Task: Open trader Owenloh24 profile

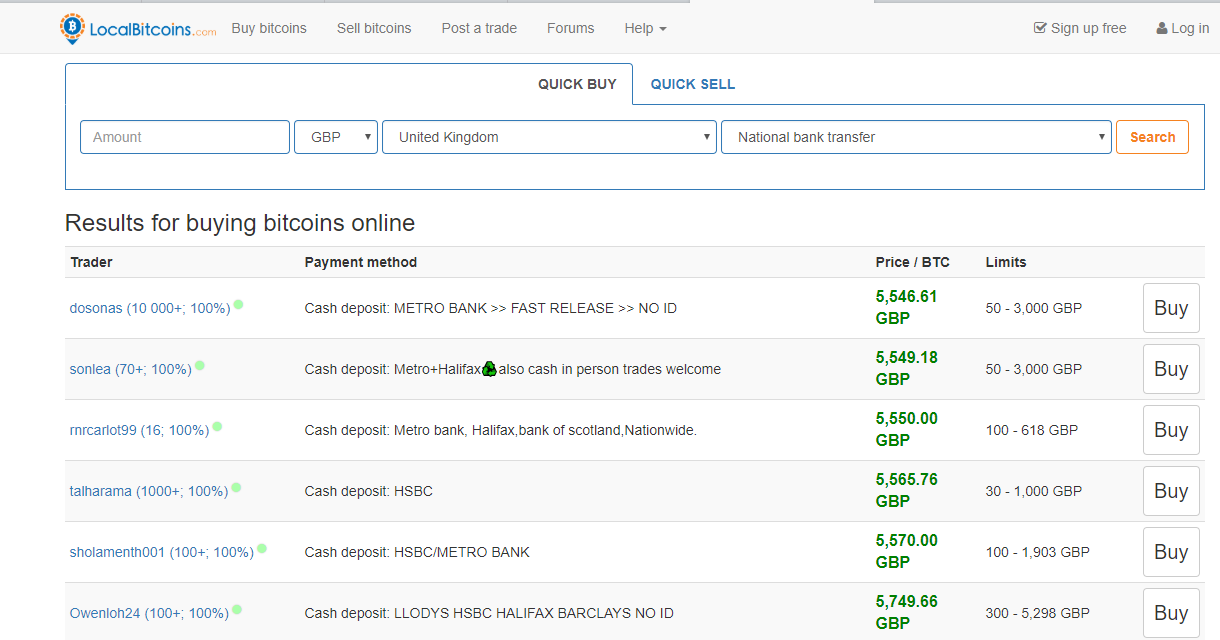Action: tap(149, 613)
